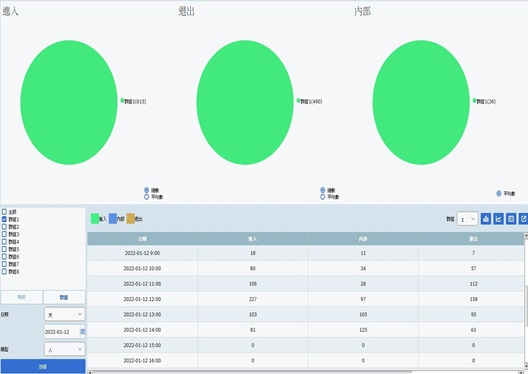Click 退出 value 7 in 9:00 row
Screen dimensions: 528x374
tap(473, 253)
